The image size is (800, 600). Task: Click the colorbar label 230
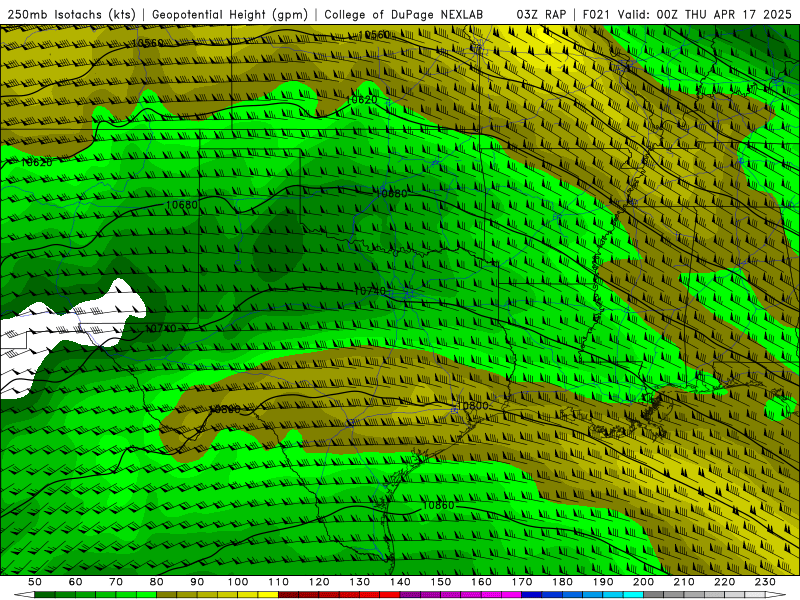(765, 582)
